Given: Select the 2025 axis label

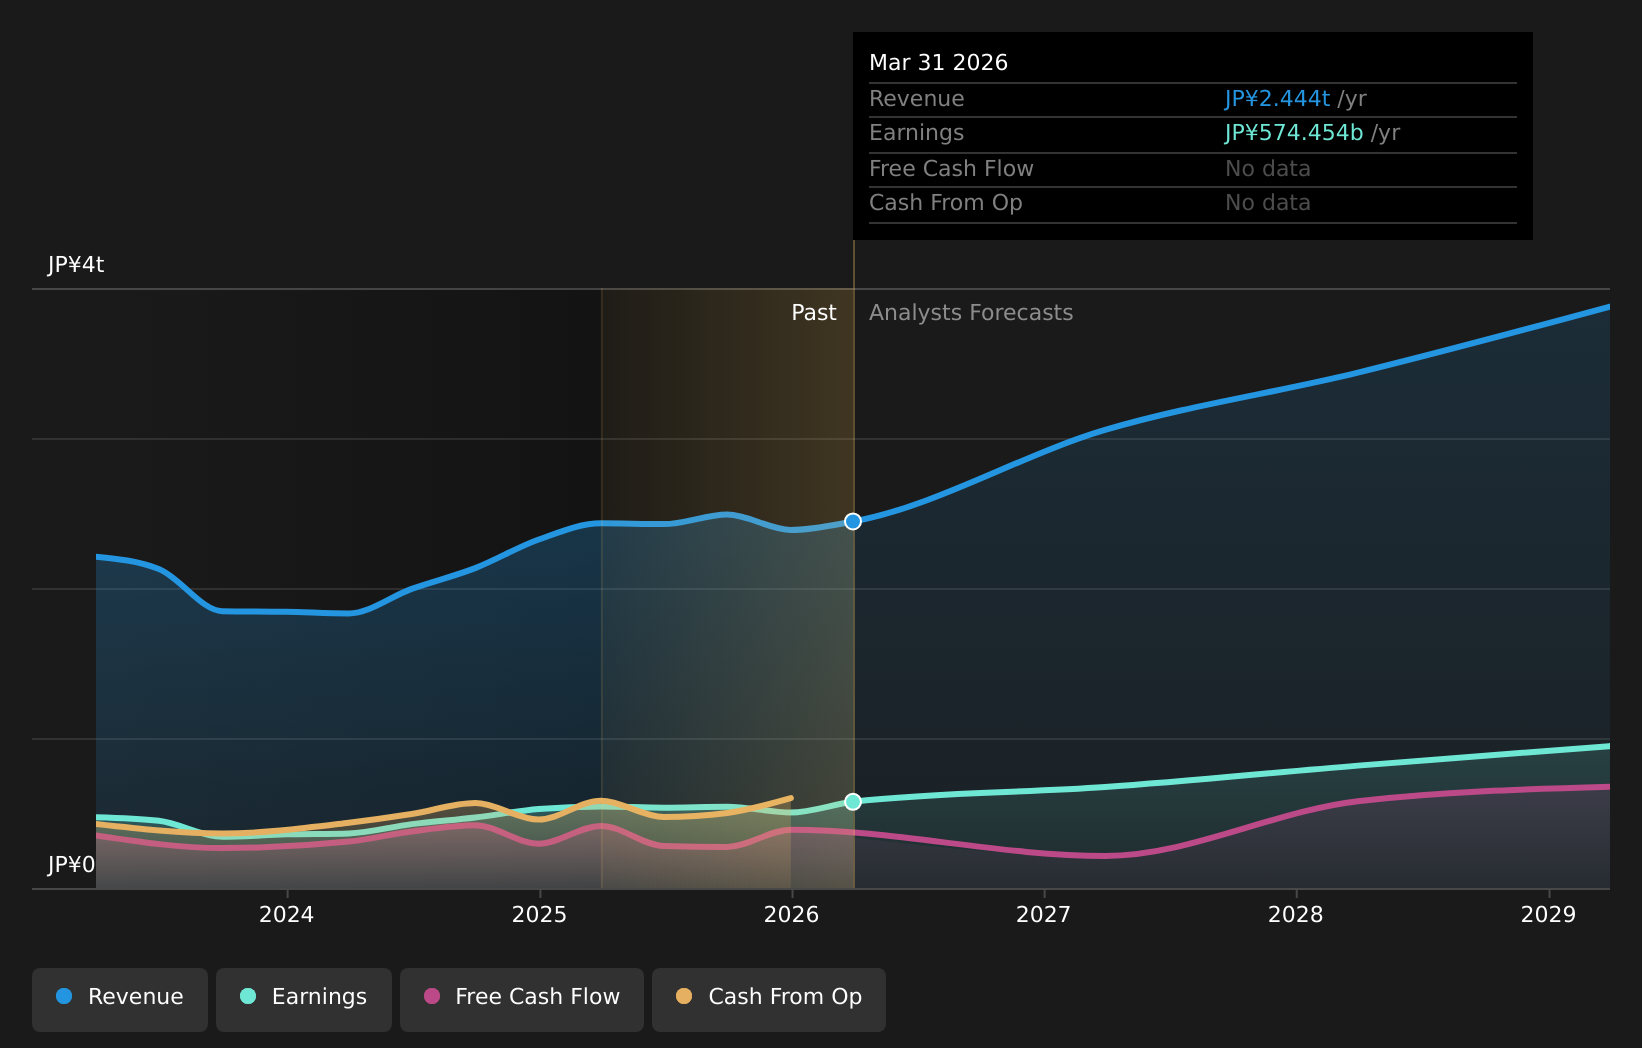Looking at the screenshot, I should (540, 914).
